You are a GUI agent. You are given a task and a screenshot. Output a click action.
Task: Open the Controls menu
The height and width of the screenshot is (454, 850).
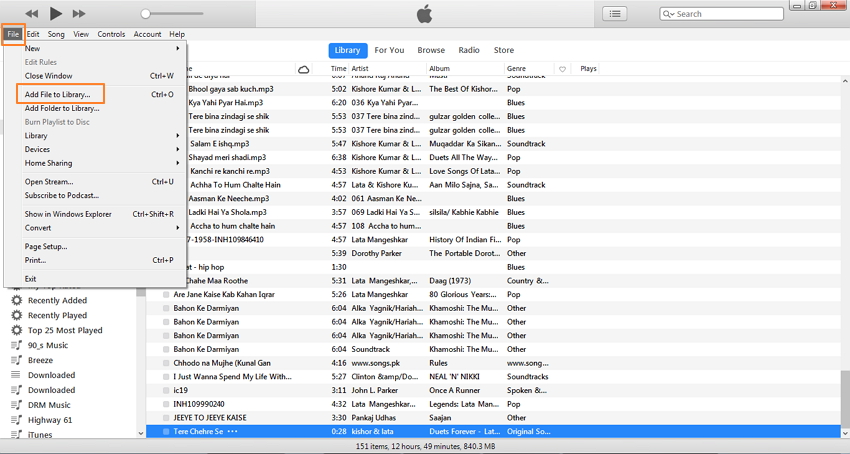click(x=111, y=34)
